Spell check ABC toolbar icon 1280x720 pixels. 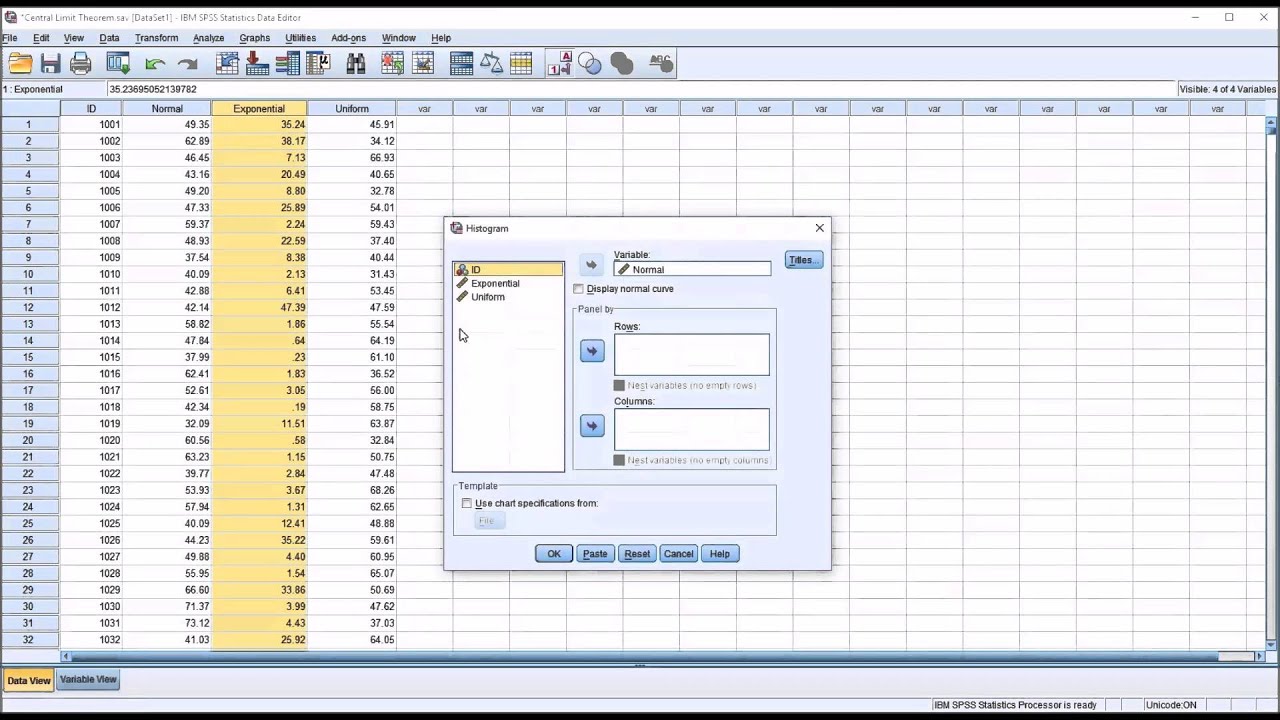(x=661, y=64)
